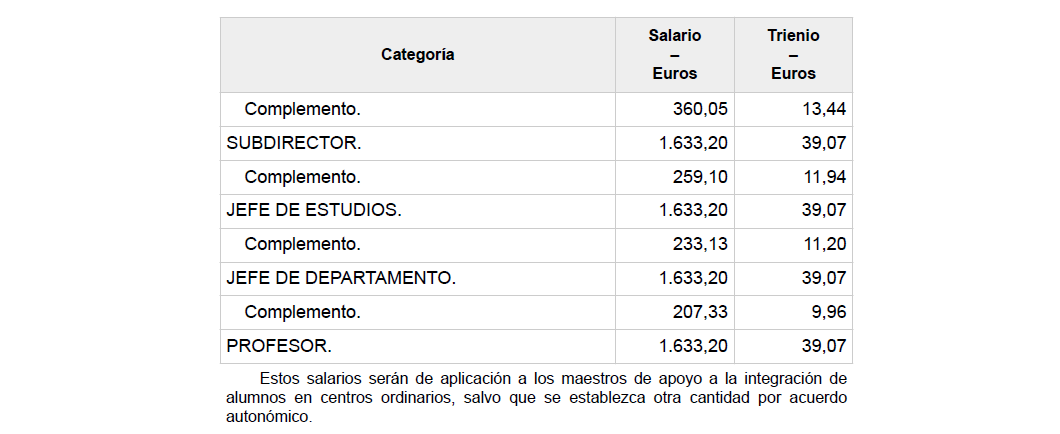Click the salary value 259,10
Viewport: 1060px width, 434px height.
tap(701, 177)
